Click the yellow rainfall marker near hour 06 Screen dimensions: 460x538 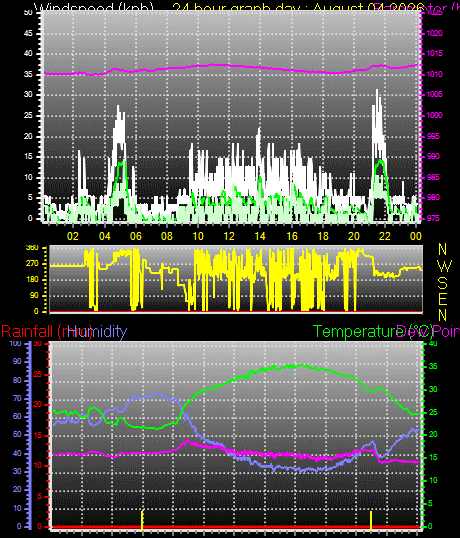click(142, 520)
